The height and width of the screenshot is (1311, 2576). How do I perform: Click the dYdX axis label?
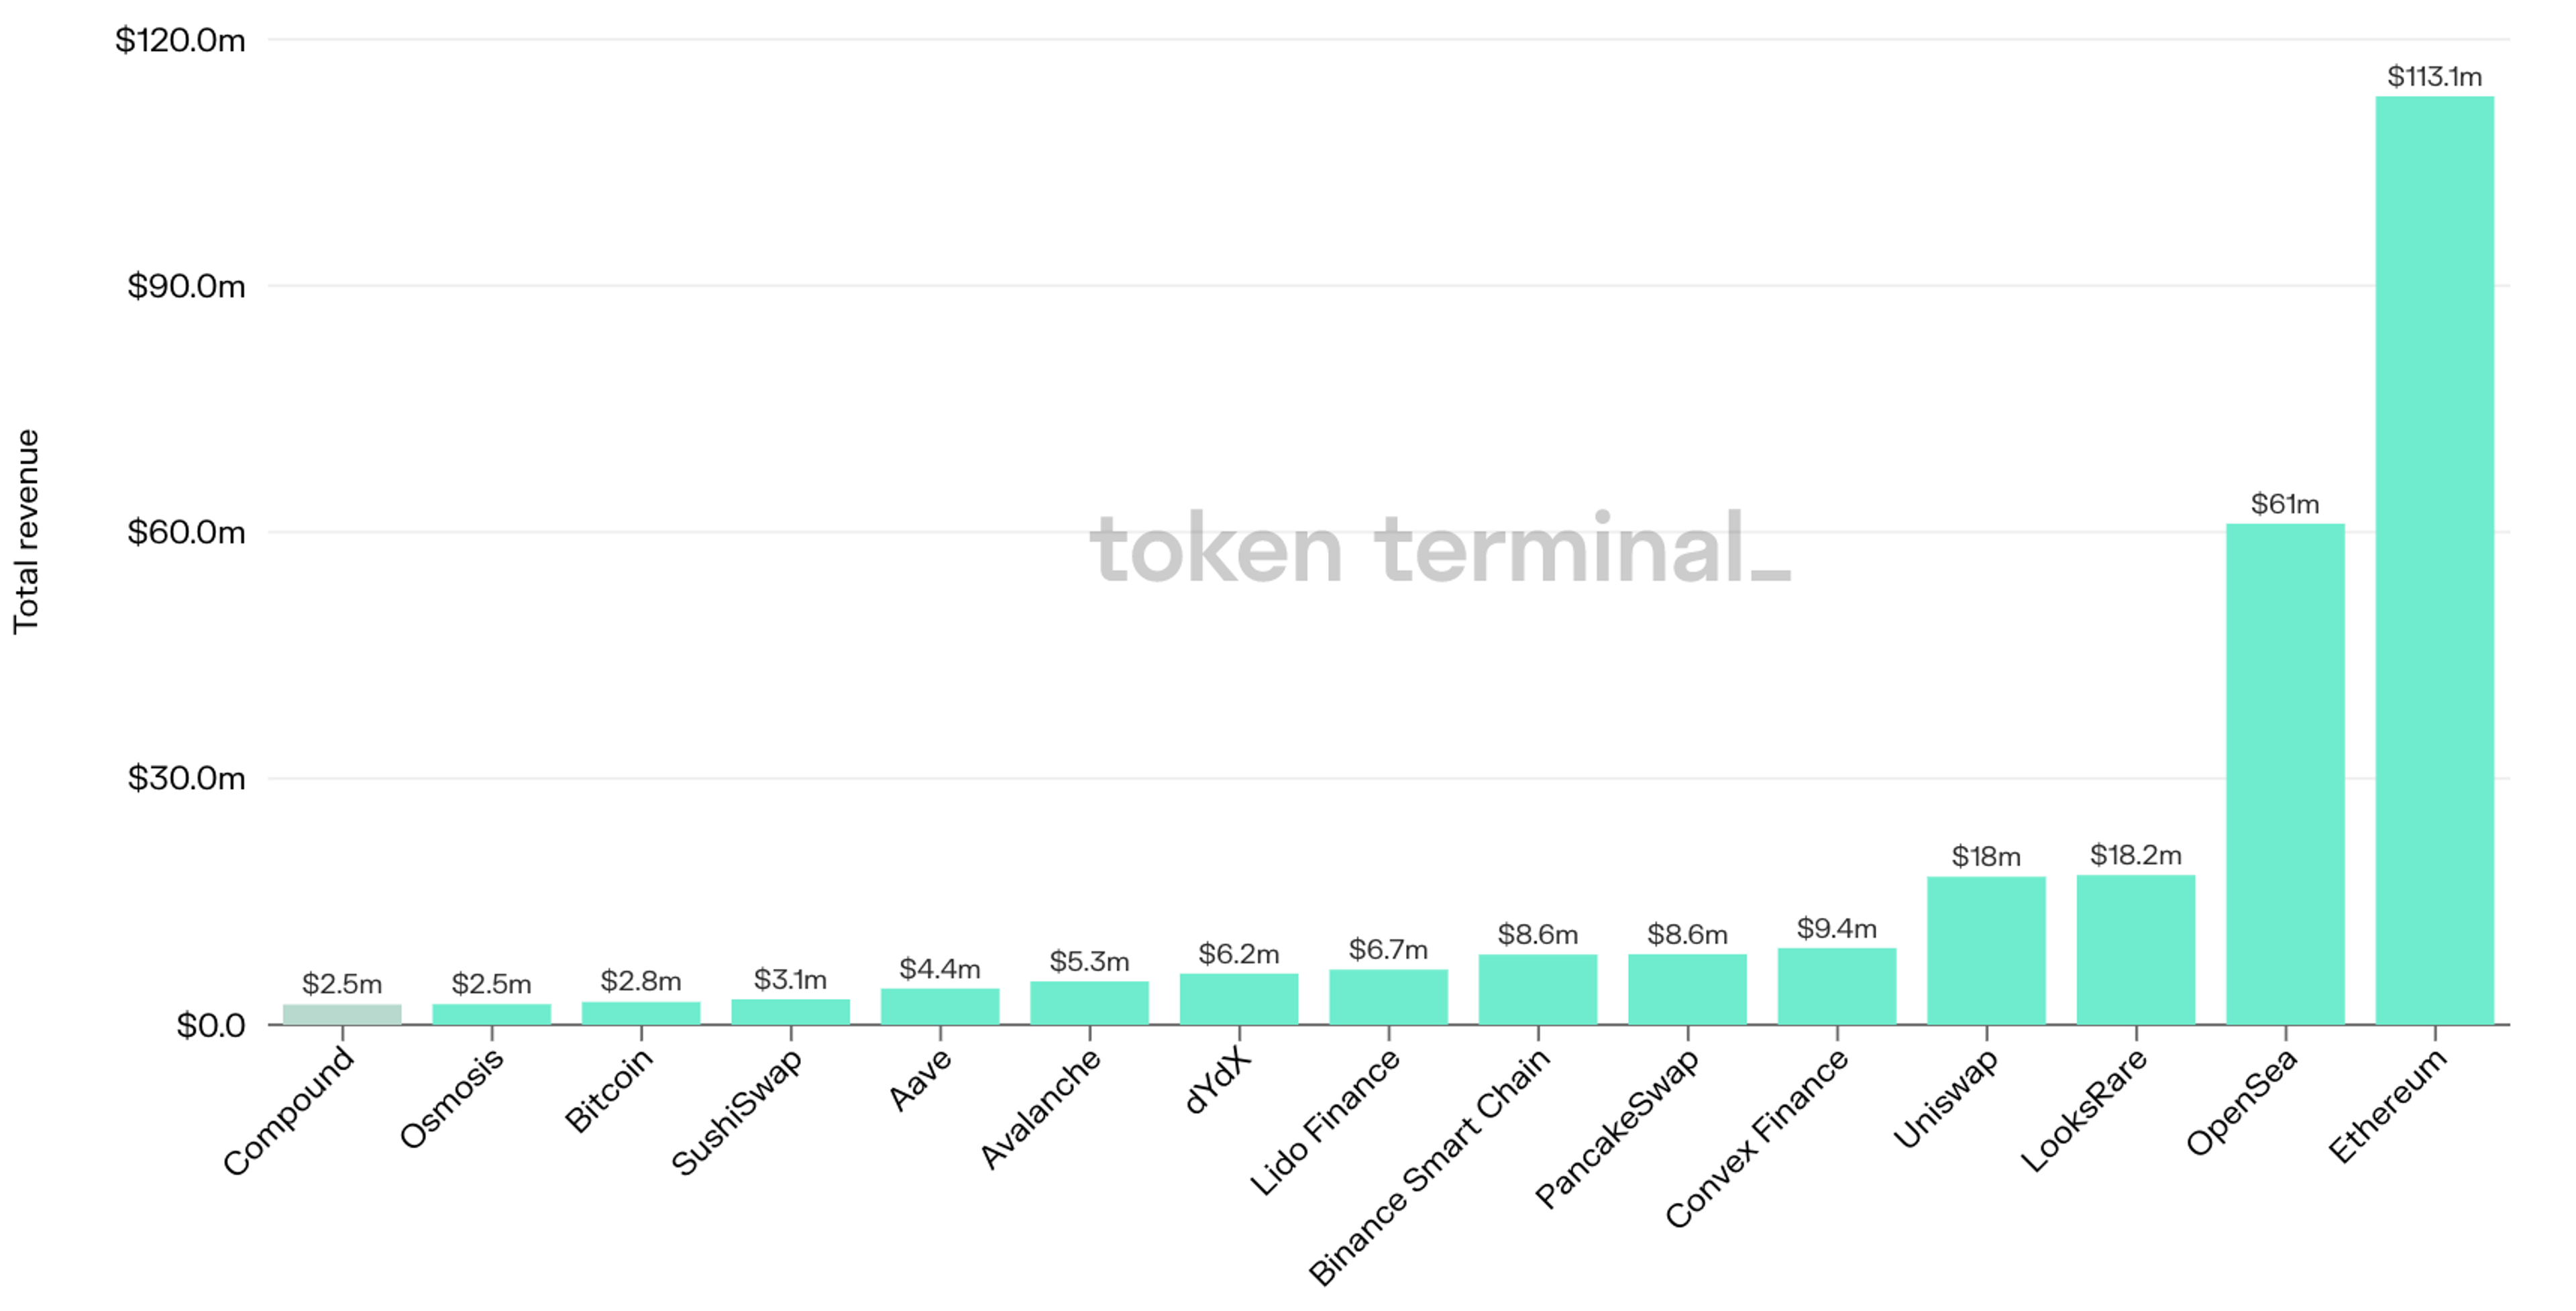click(1217, 1081)
